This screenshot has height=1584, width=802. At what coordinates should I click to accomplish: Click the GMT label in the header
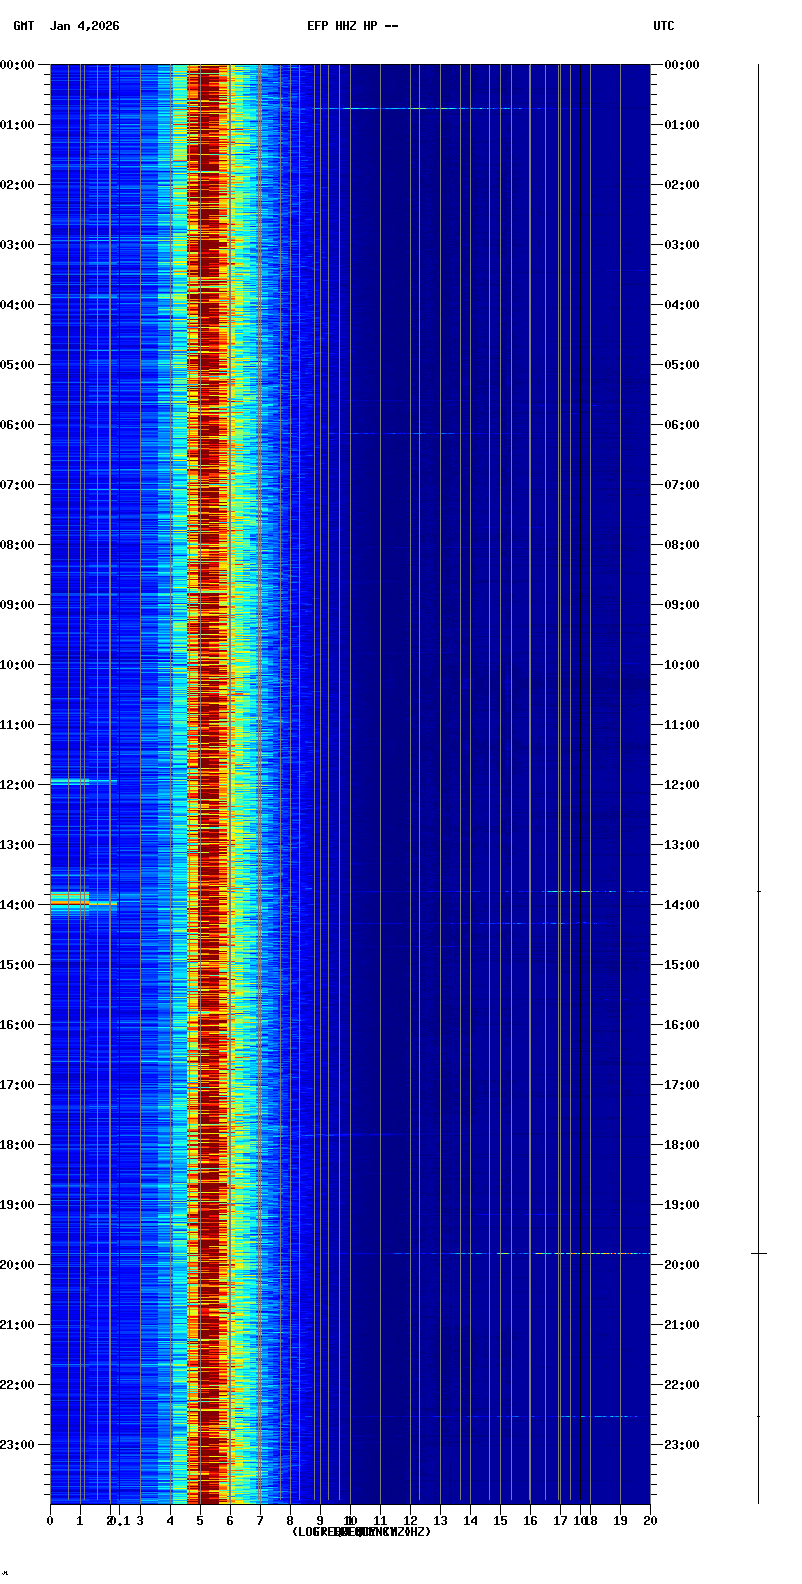pyautogui.click(x=23, y=26)
